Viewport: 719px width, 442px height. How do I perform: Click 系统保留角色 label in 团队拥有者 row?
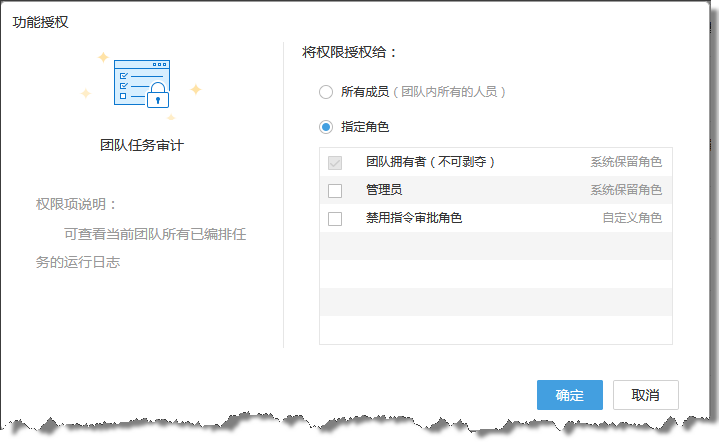point(625,162)
